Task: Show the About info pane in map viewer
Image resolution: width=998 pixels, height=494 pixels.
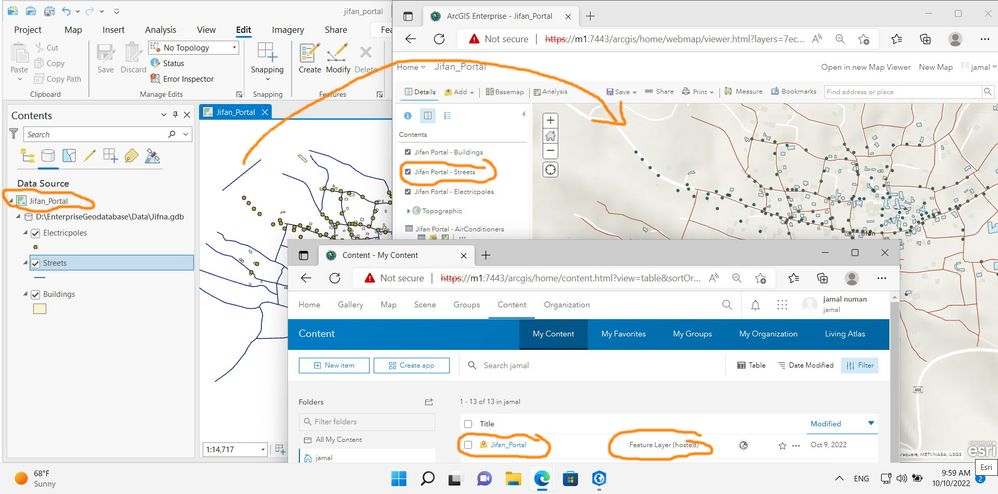Action: click(x=408, y=116)
